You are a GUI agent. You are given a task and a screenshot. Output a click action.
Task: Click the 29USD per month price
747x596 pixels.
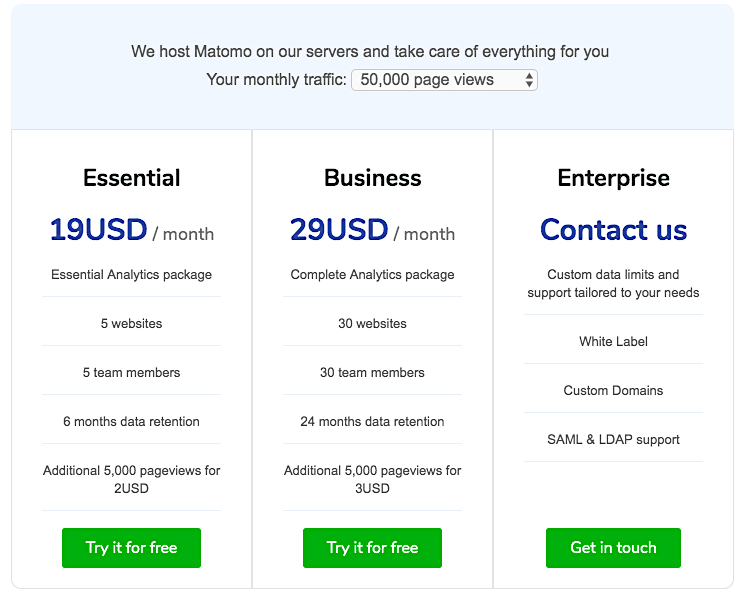(x=373, y=230)
